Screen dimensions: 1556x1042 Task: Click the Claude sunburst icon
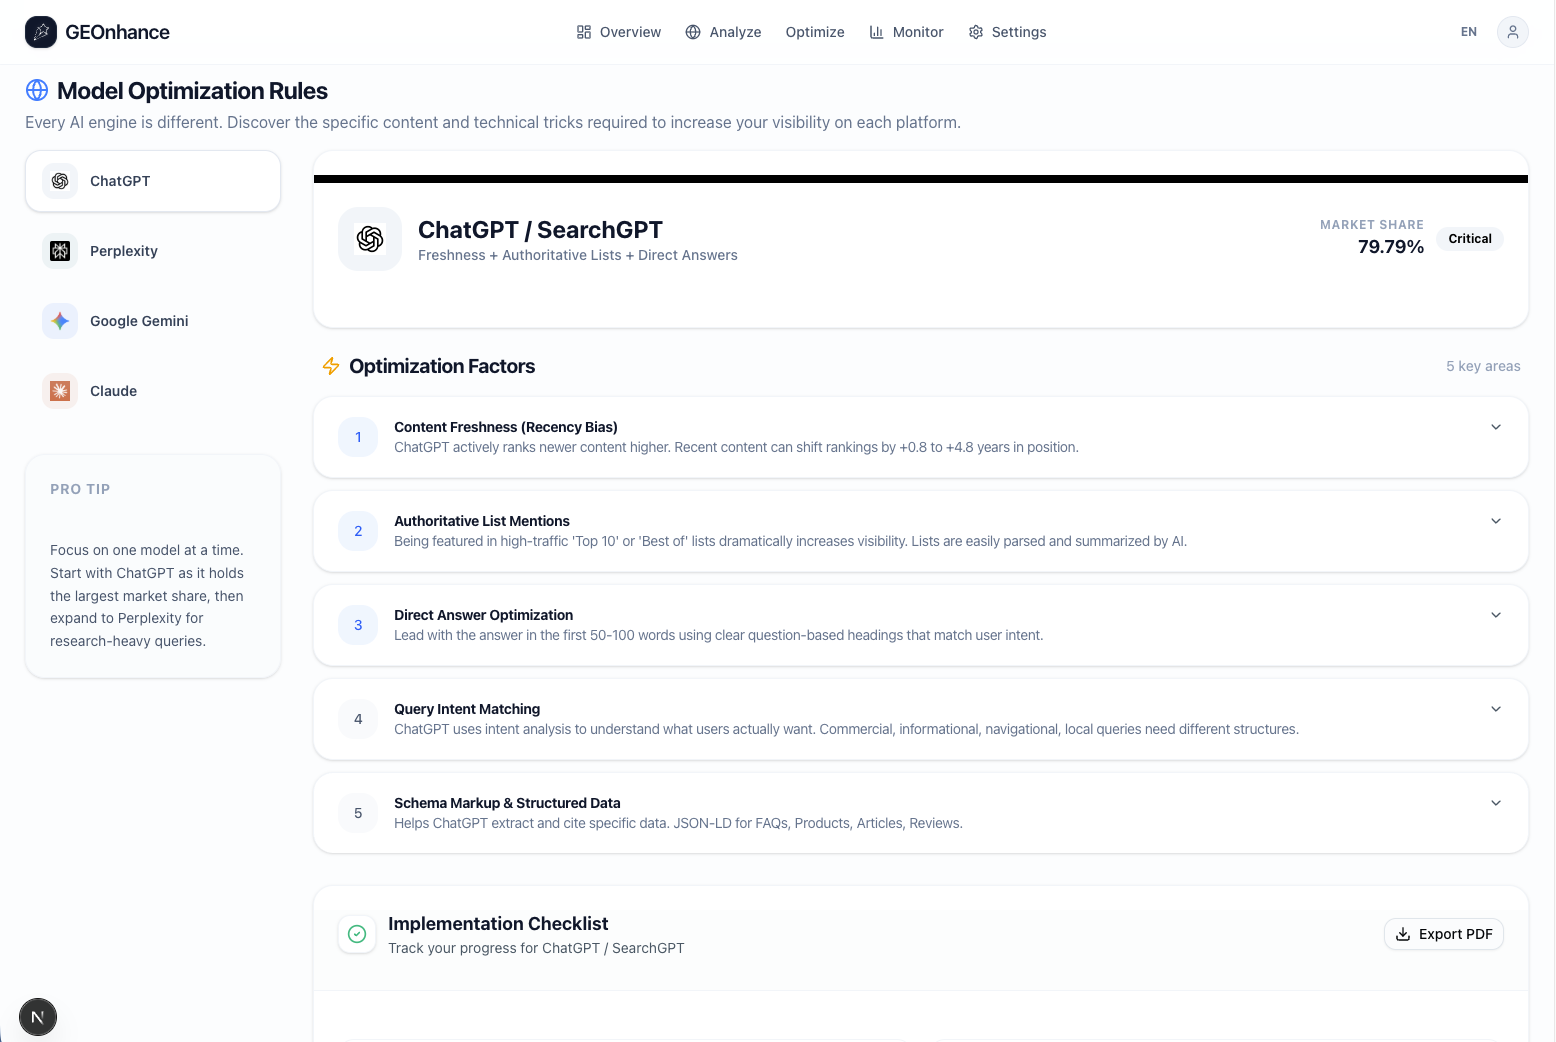click(60, 391)
